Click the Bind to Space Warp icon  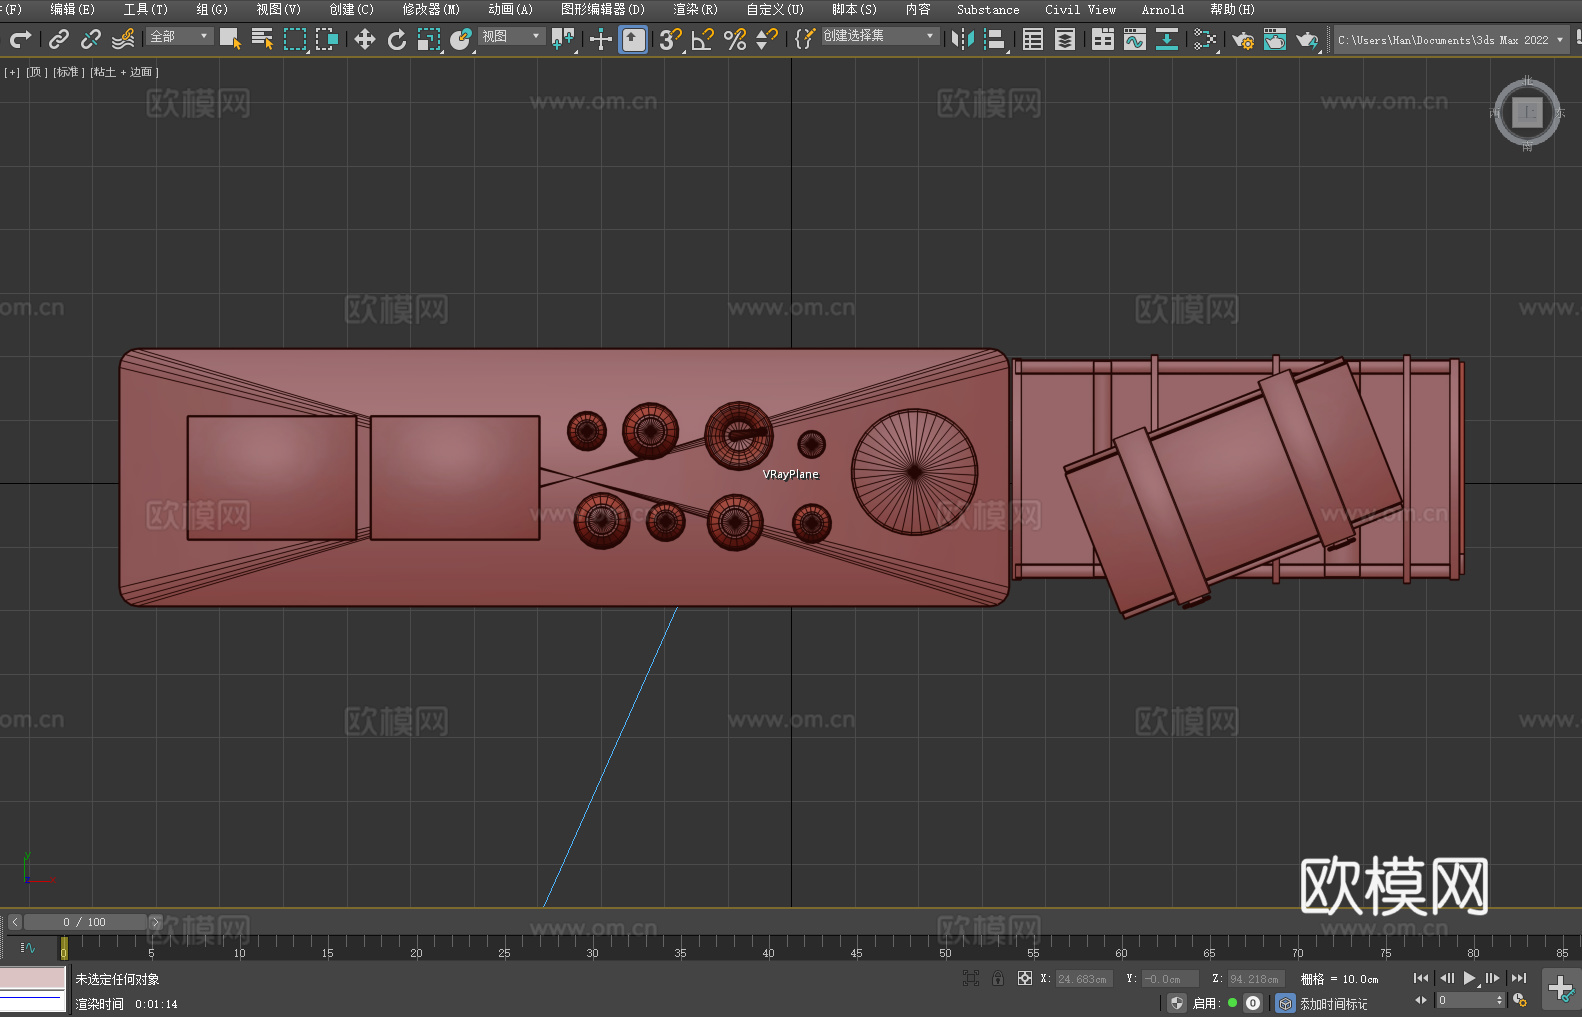(123, 39)
